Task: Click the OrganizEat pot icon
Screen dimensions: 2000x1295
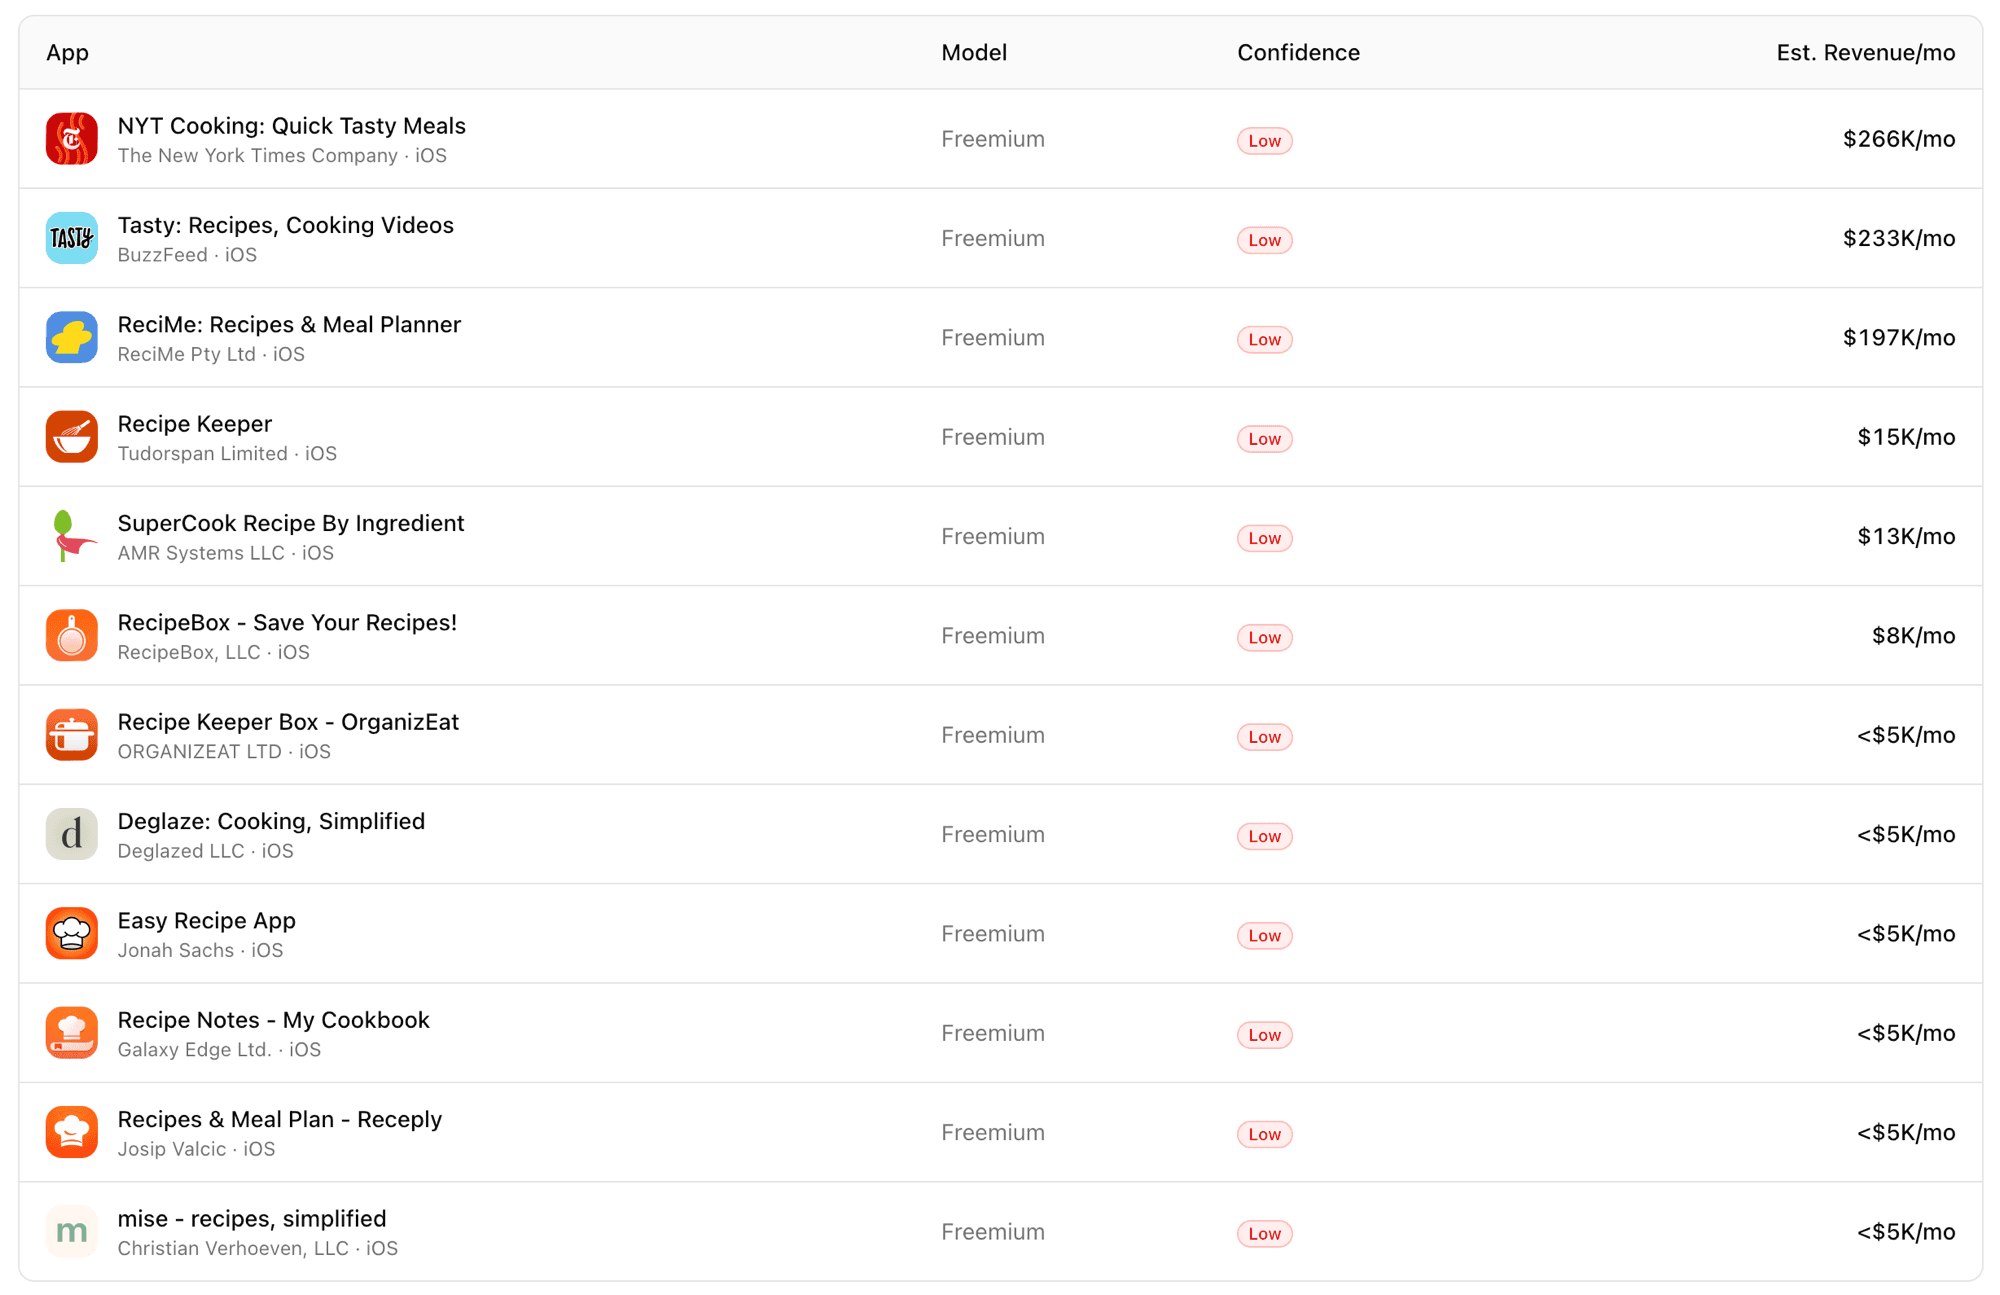Action: click(x=72, y=735)
